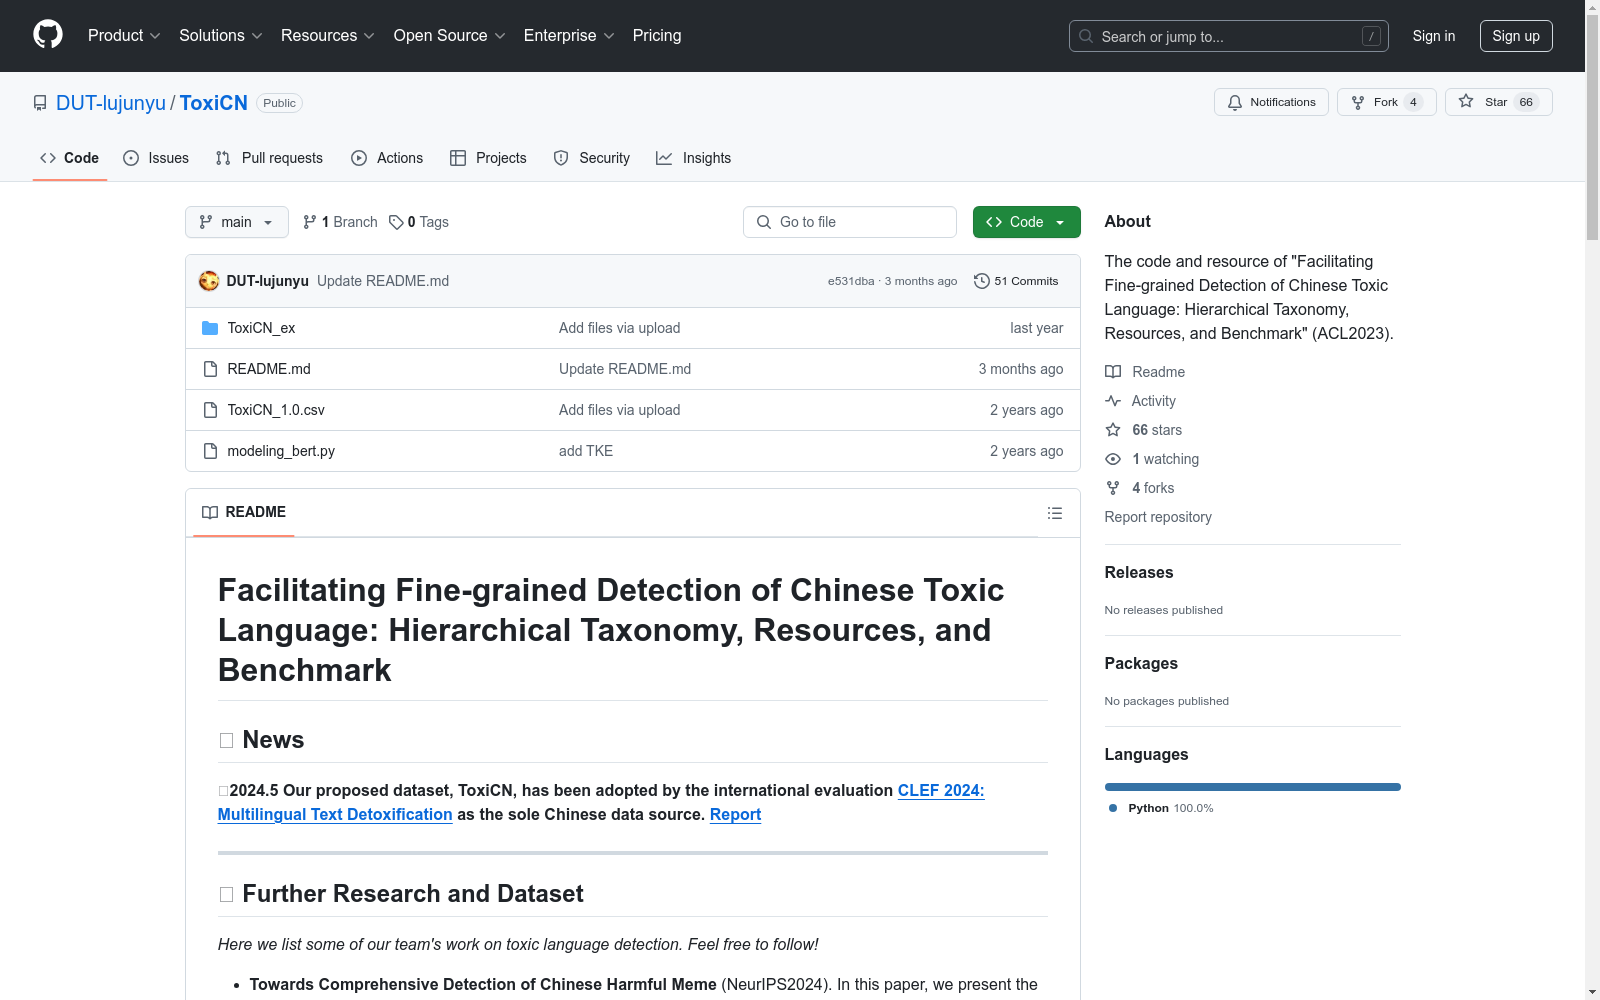Click the star icon beside 66 stars
The width and height of the screenshot is (1600, 1000).
[x=1113, y=430]
